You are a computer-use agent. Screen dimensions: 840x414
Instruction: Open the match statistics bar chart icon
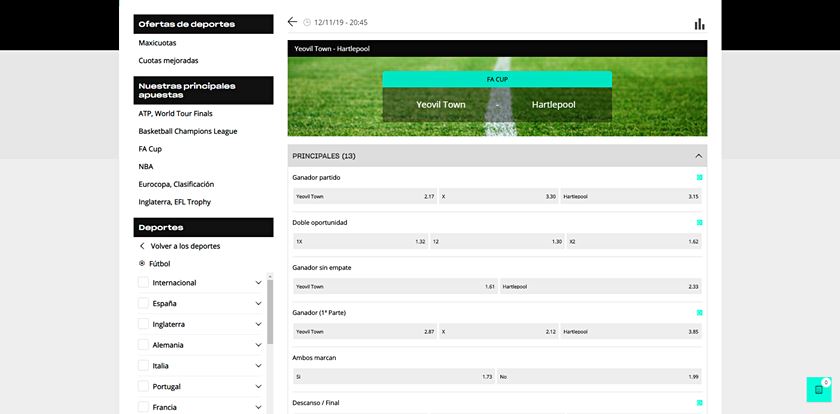pos(699,24)
